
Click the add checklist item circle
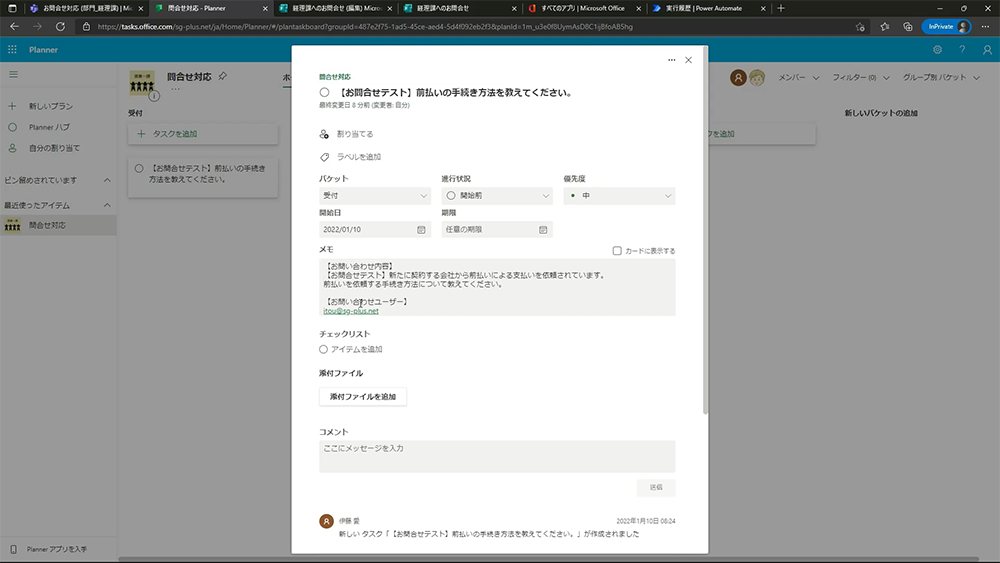pyautogui.click(x=323, y=349)
